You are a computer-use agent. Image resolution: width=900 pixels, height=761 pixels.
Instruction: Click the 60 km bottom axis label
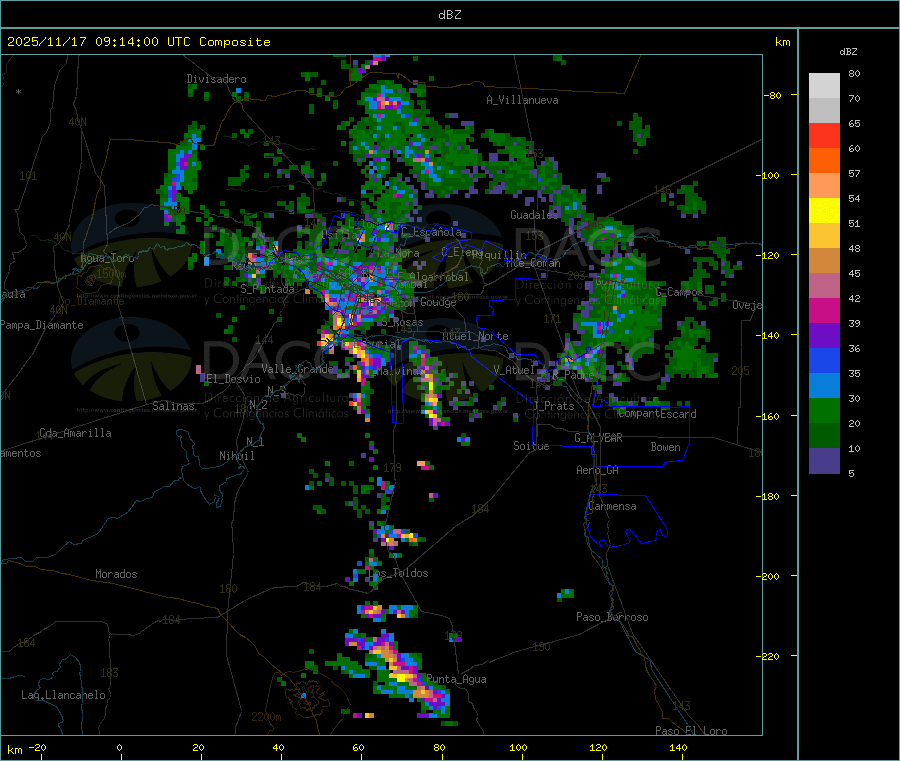pos(358,748)
